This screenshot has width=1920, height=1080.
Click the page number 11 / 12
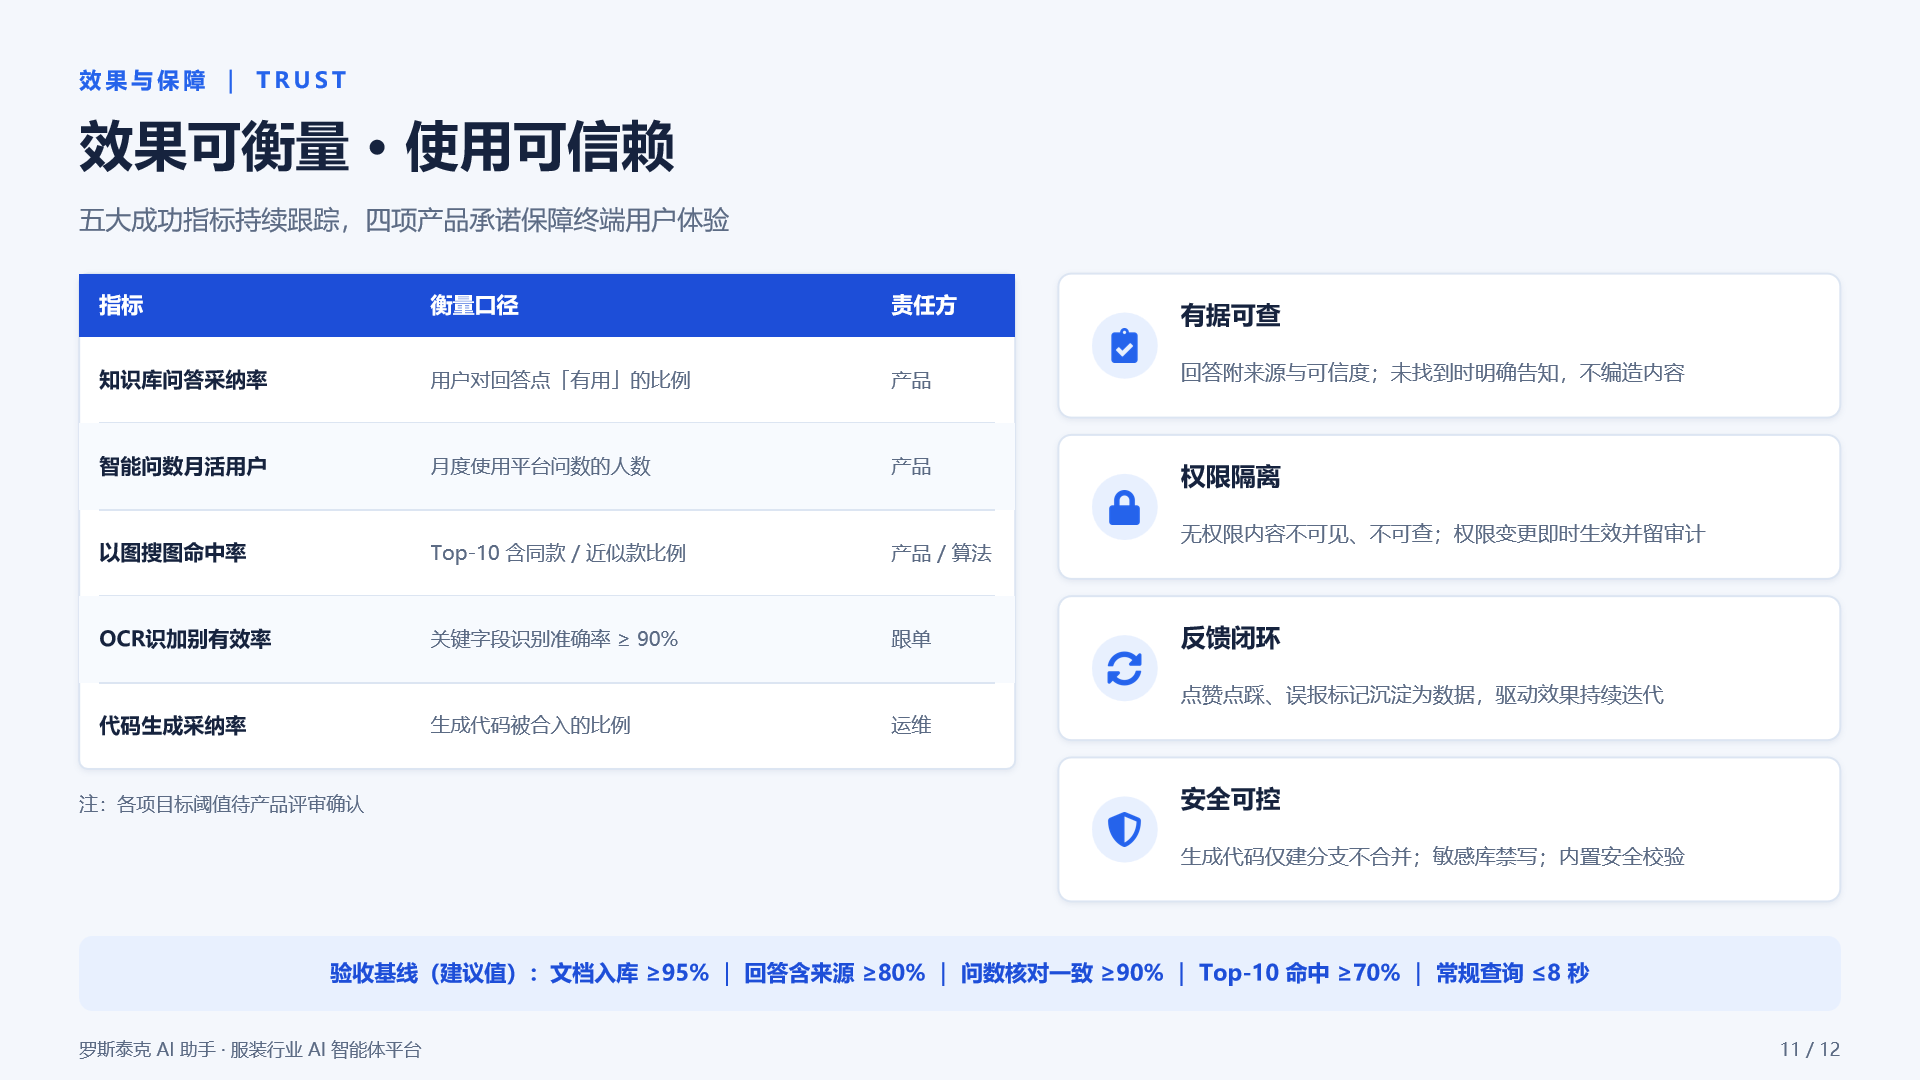(1810, 1049)
